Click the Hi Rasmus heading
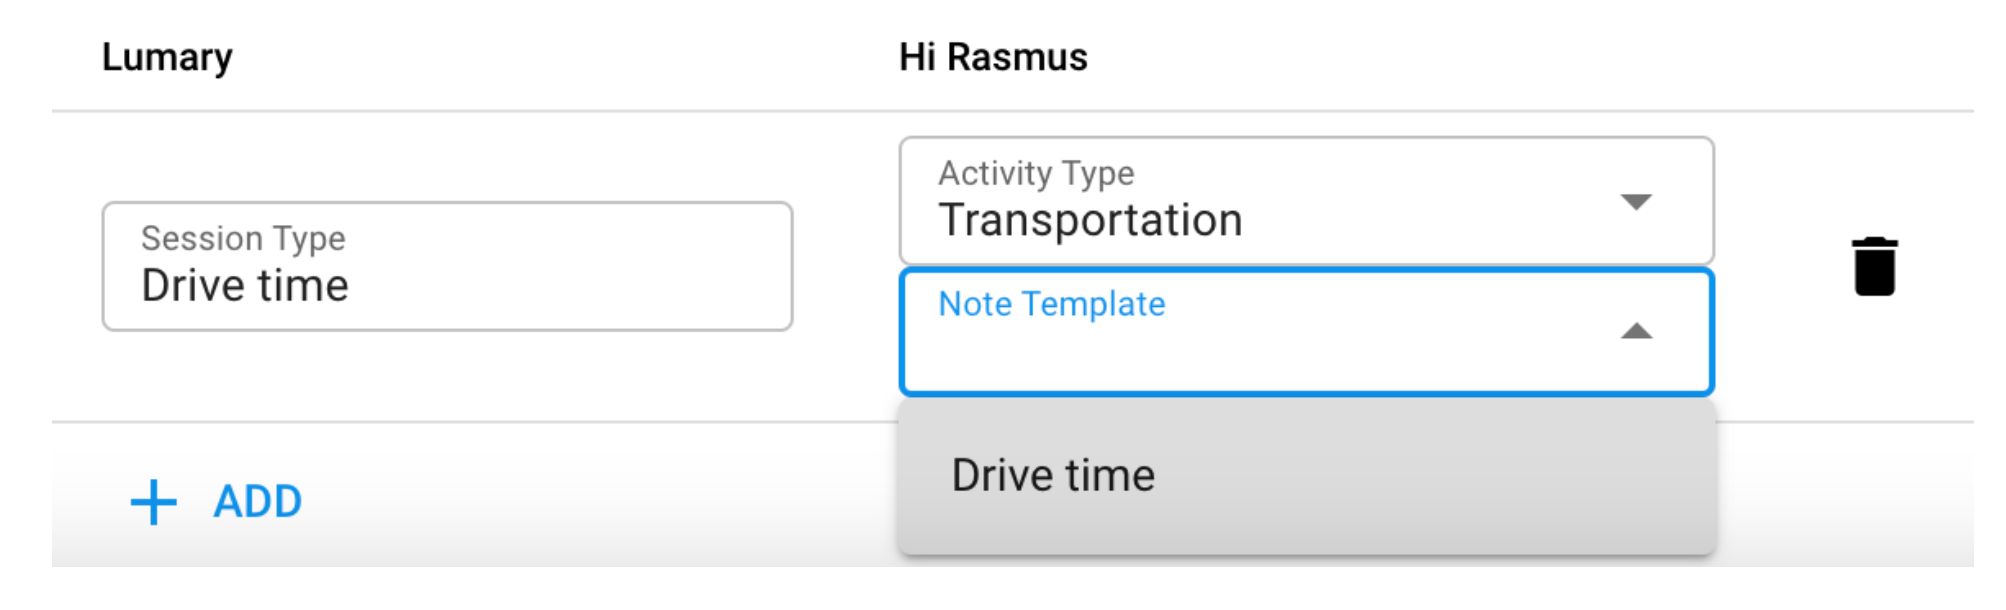 994,57
